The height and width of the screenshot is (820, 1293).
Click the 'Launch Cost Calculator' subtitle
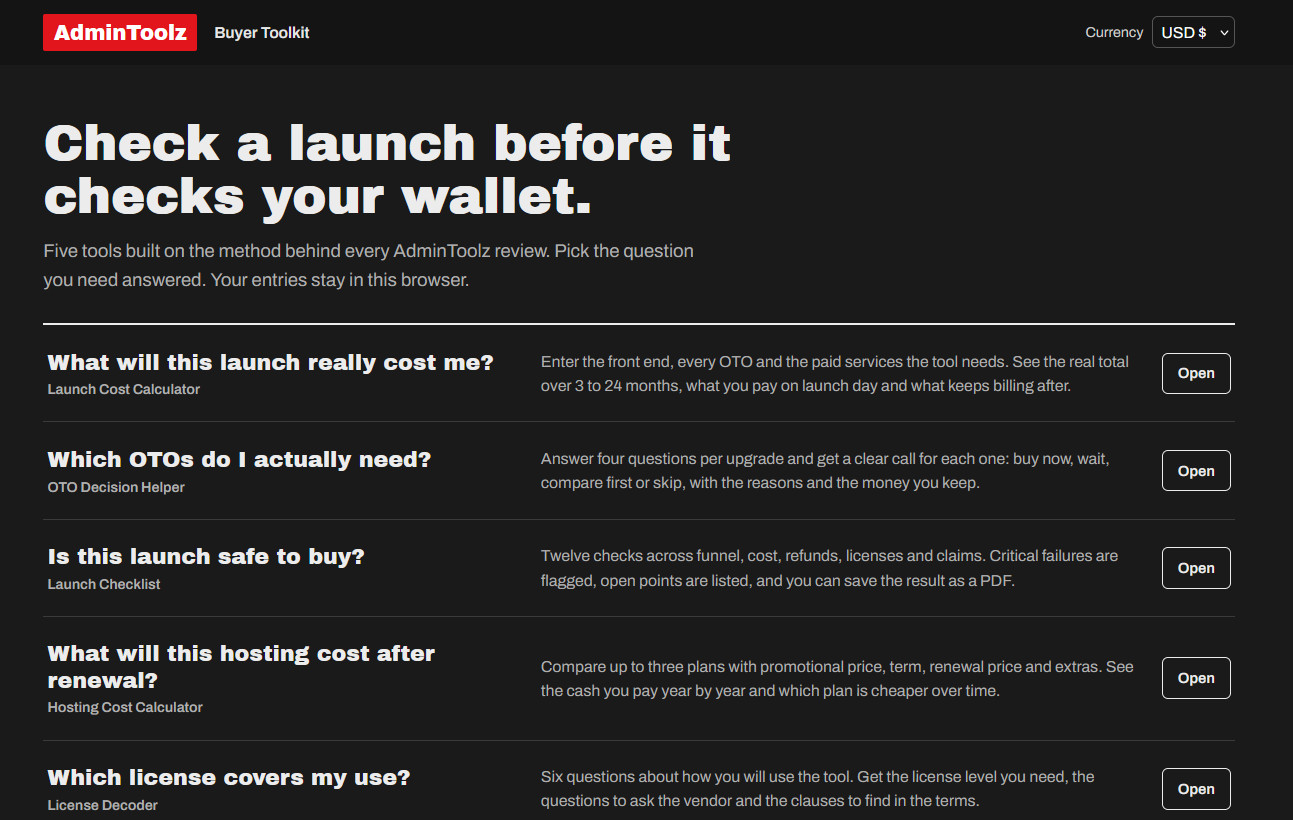point(124,389)
